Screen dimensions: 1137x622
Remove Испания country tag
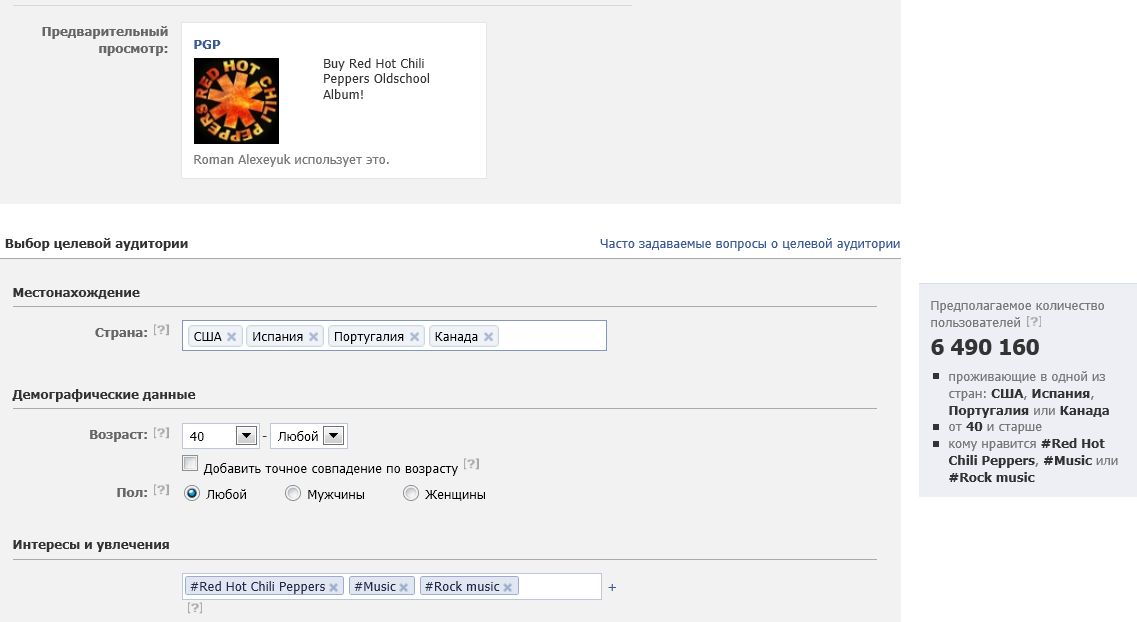[313, 336]
